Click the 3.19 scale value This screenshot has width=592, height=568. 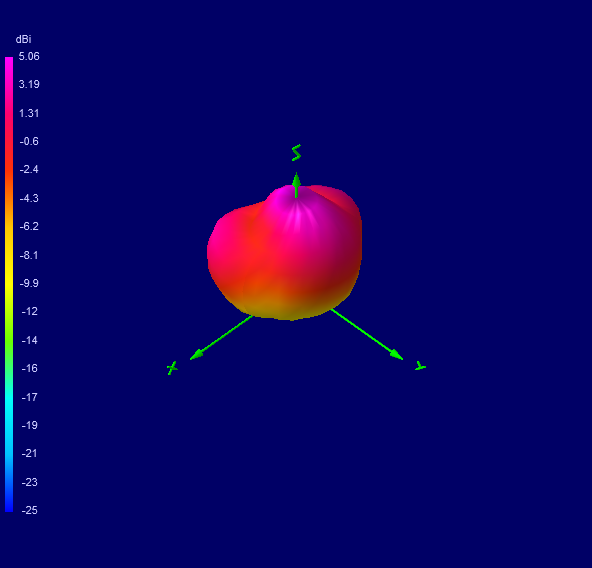click(29, 84)
